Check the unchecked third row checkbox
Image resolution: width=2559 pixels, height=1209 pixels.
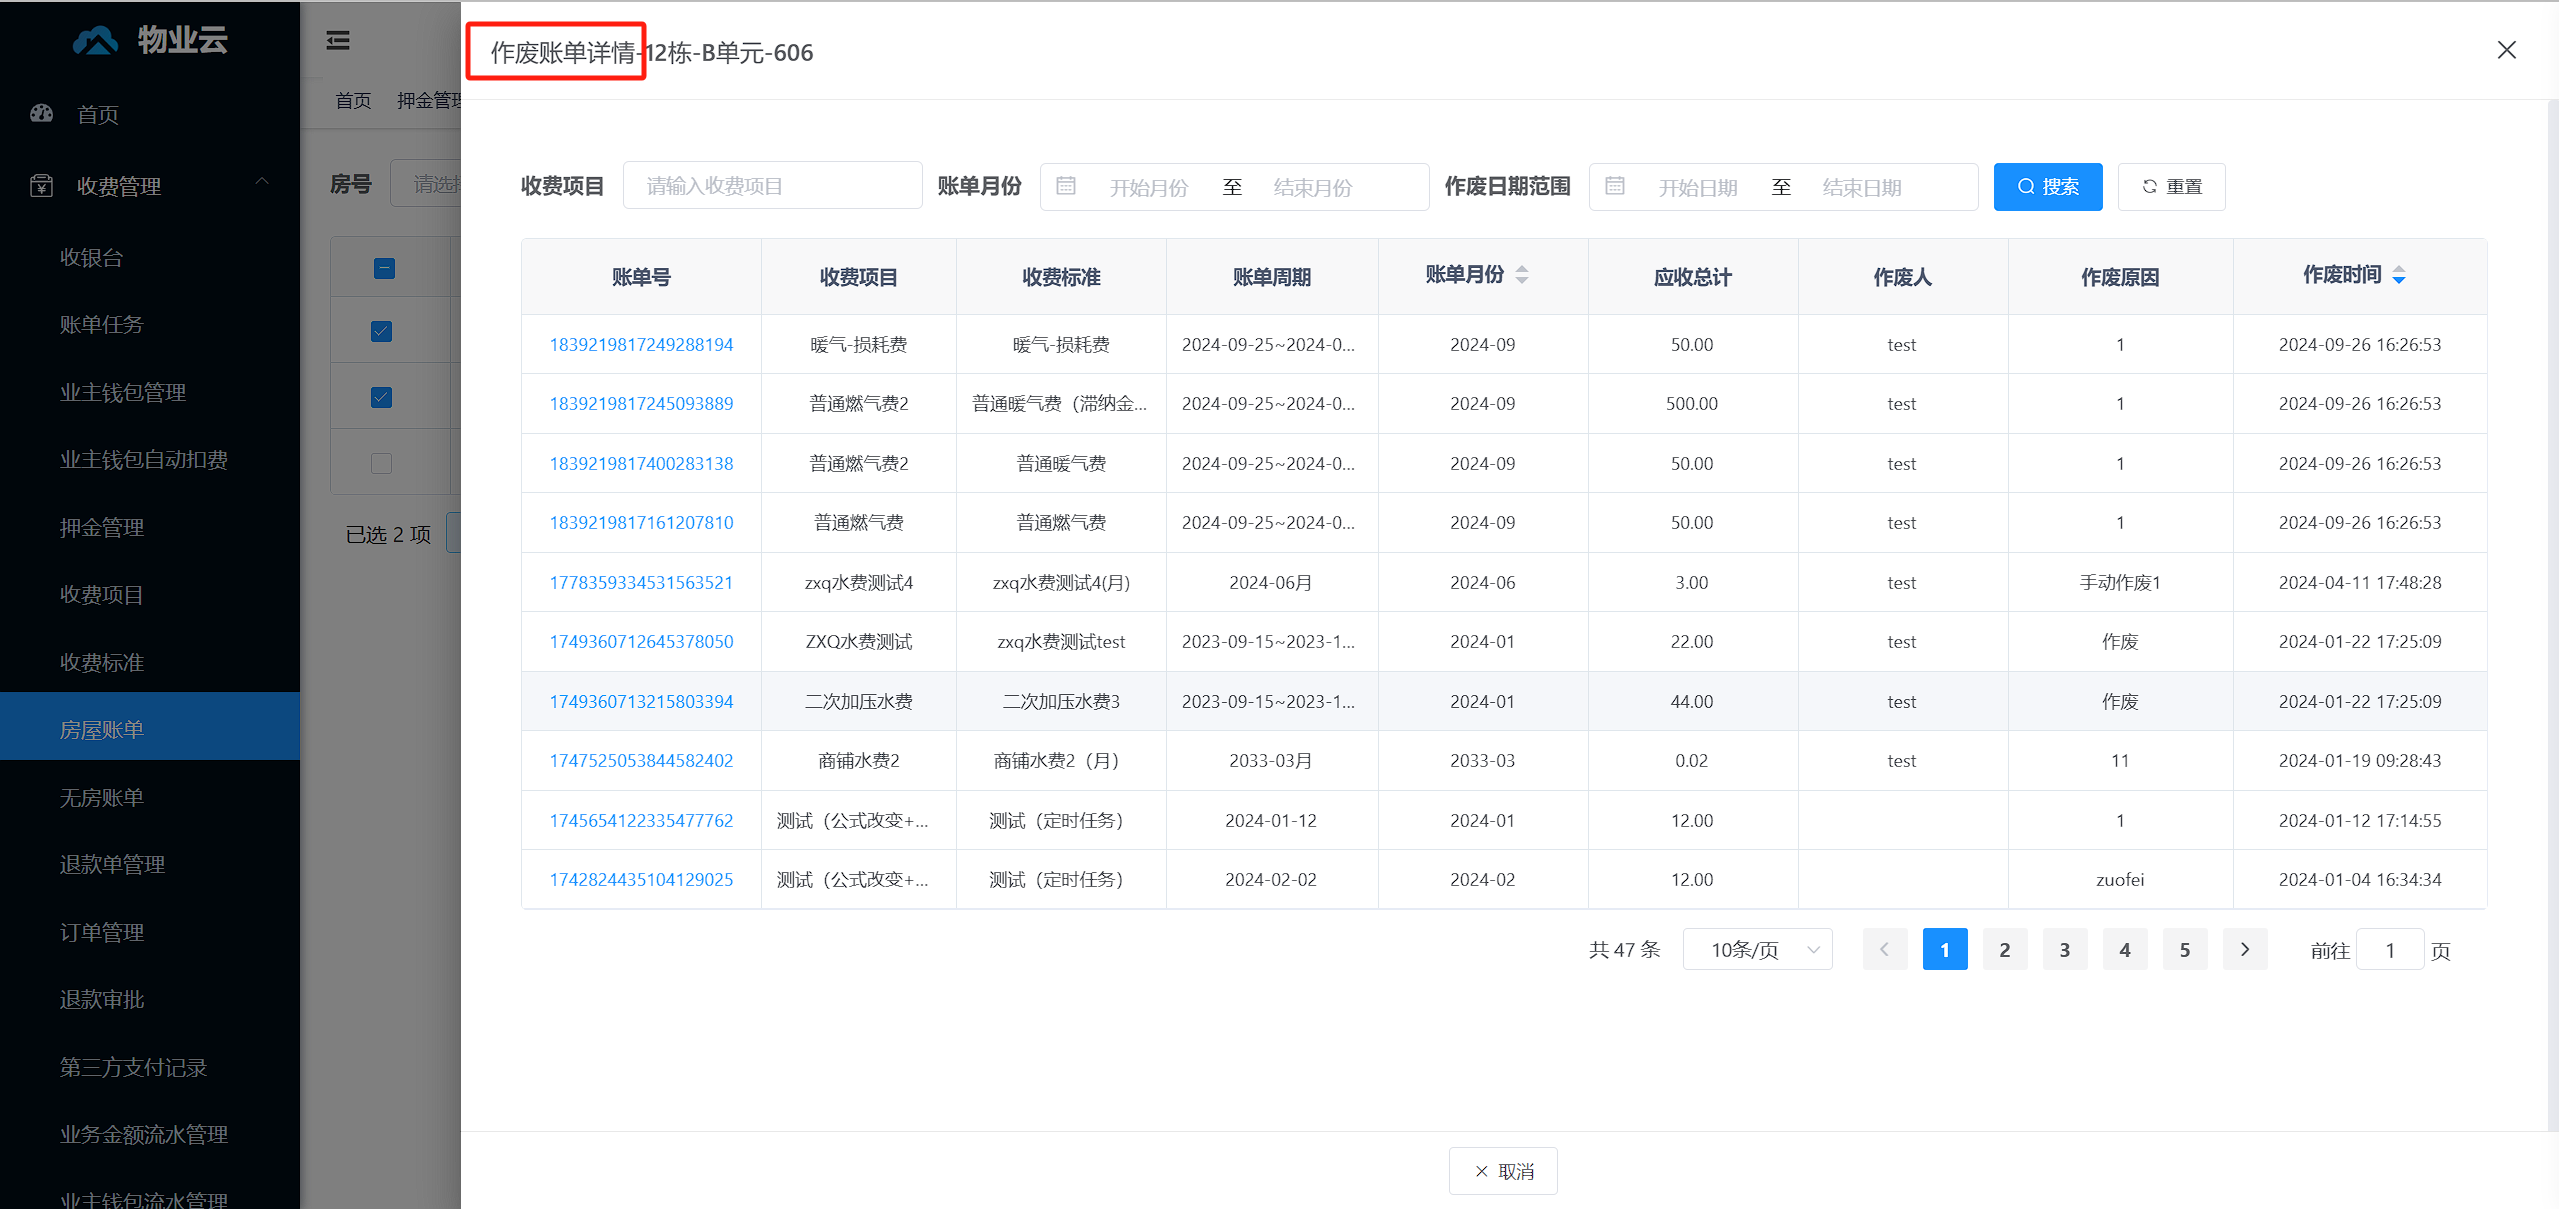coord(381,463)
